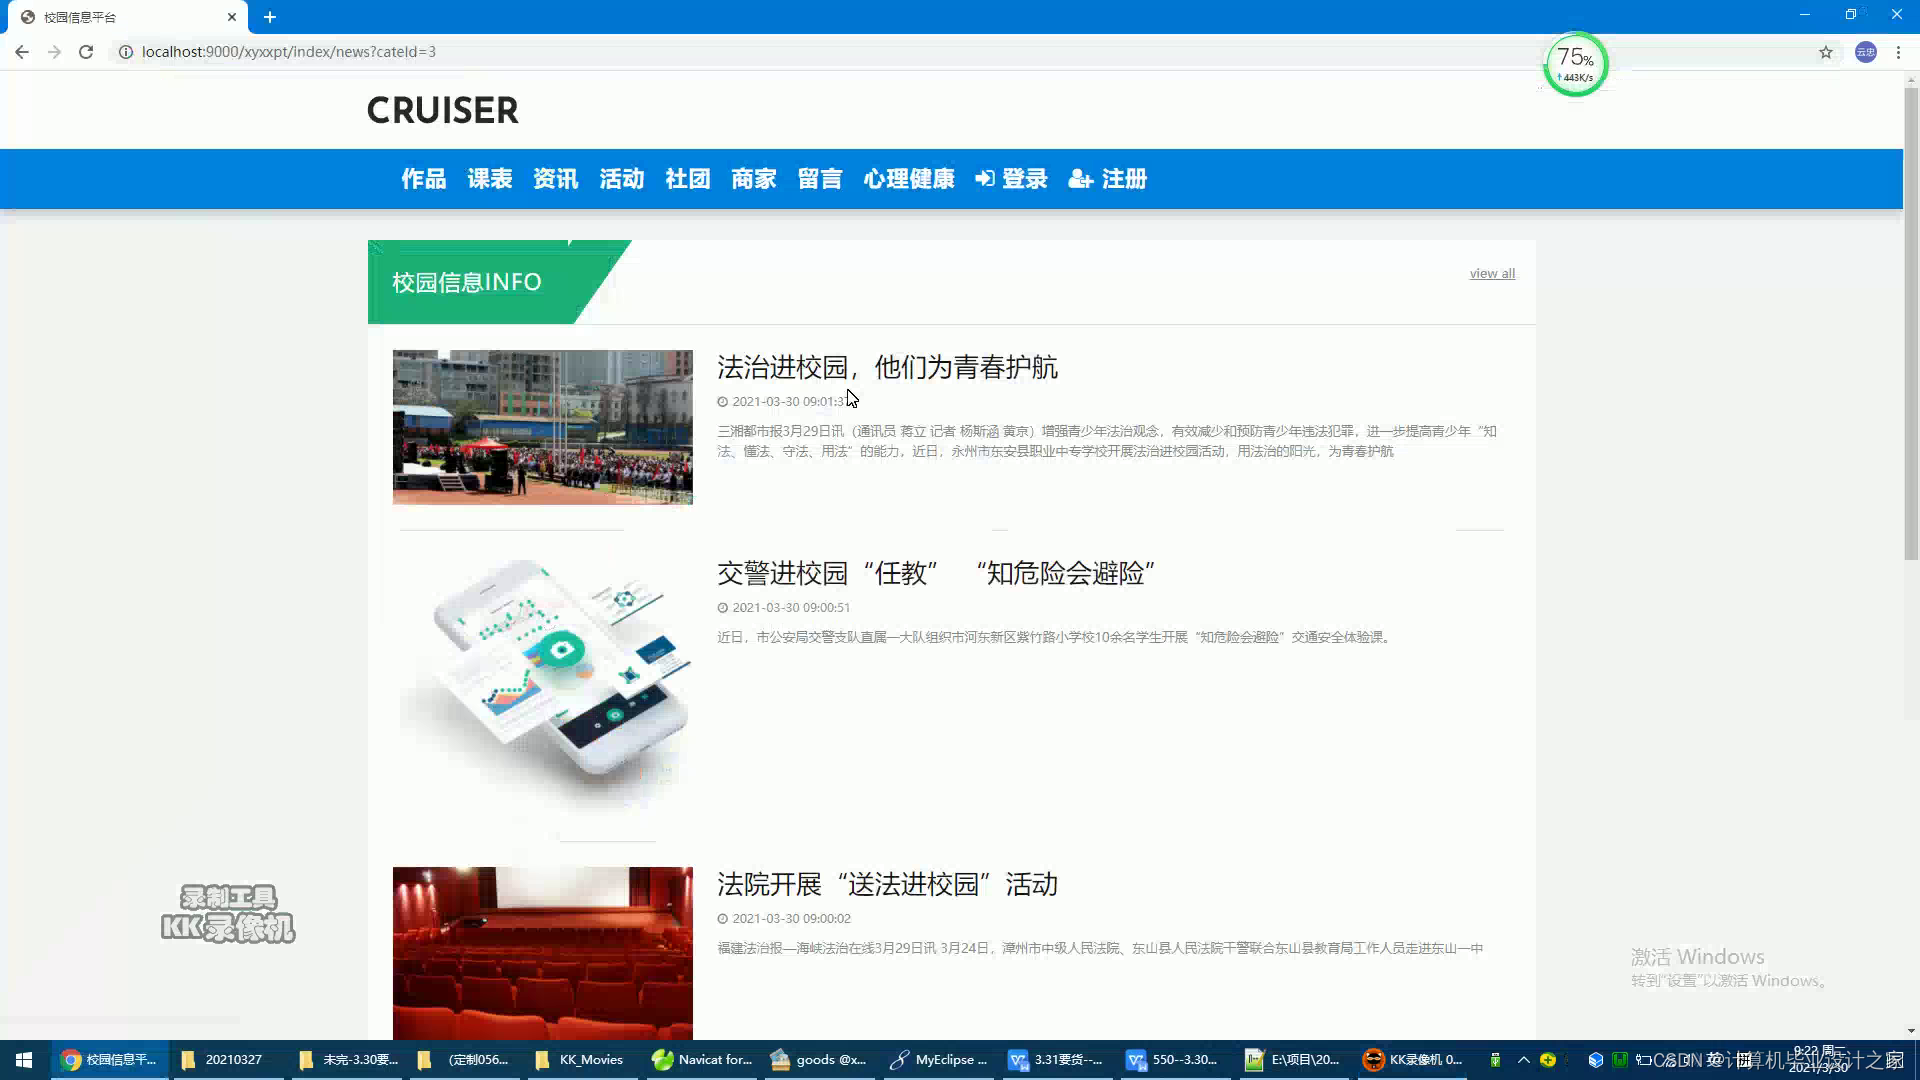Click the 注册 register link
The height and width of the screenshot is (1080, 1920).
[1108, 179]
